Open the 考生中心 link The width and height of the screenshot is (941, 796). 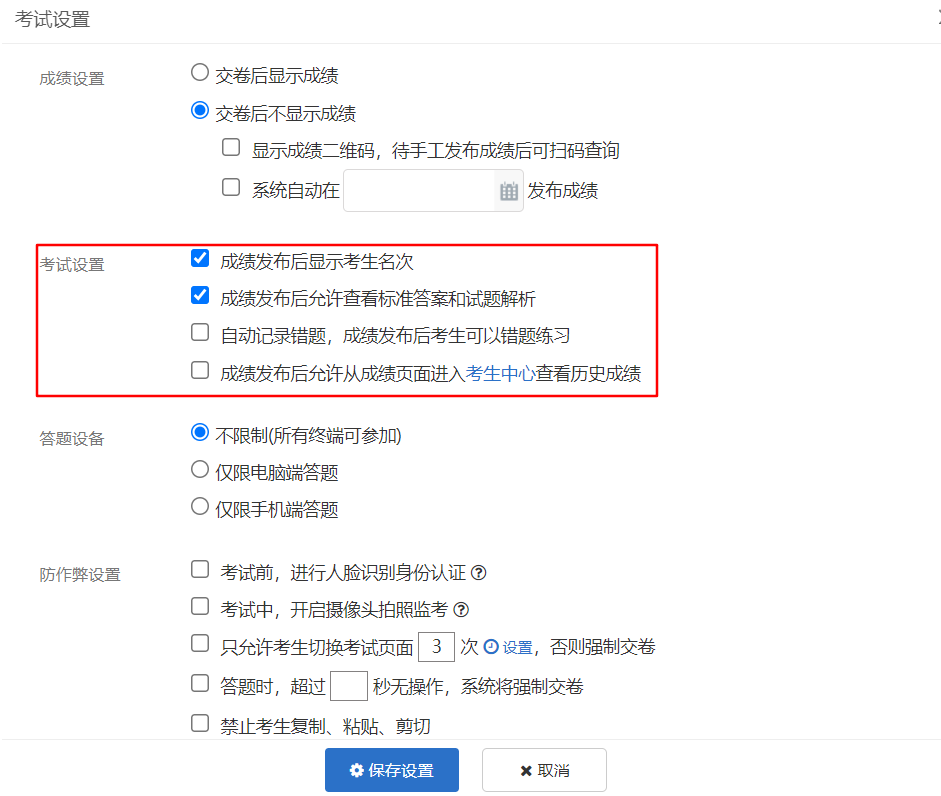point(500,373)
